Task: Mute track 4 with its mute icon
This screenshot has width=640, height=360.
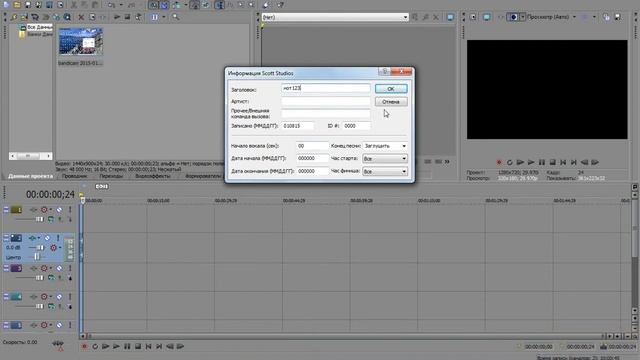Action: (x=59, y=297)
